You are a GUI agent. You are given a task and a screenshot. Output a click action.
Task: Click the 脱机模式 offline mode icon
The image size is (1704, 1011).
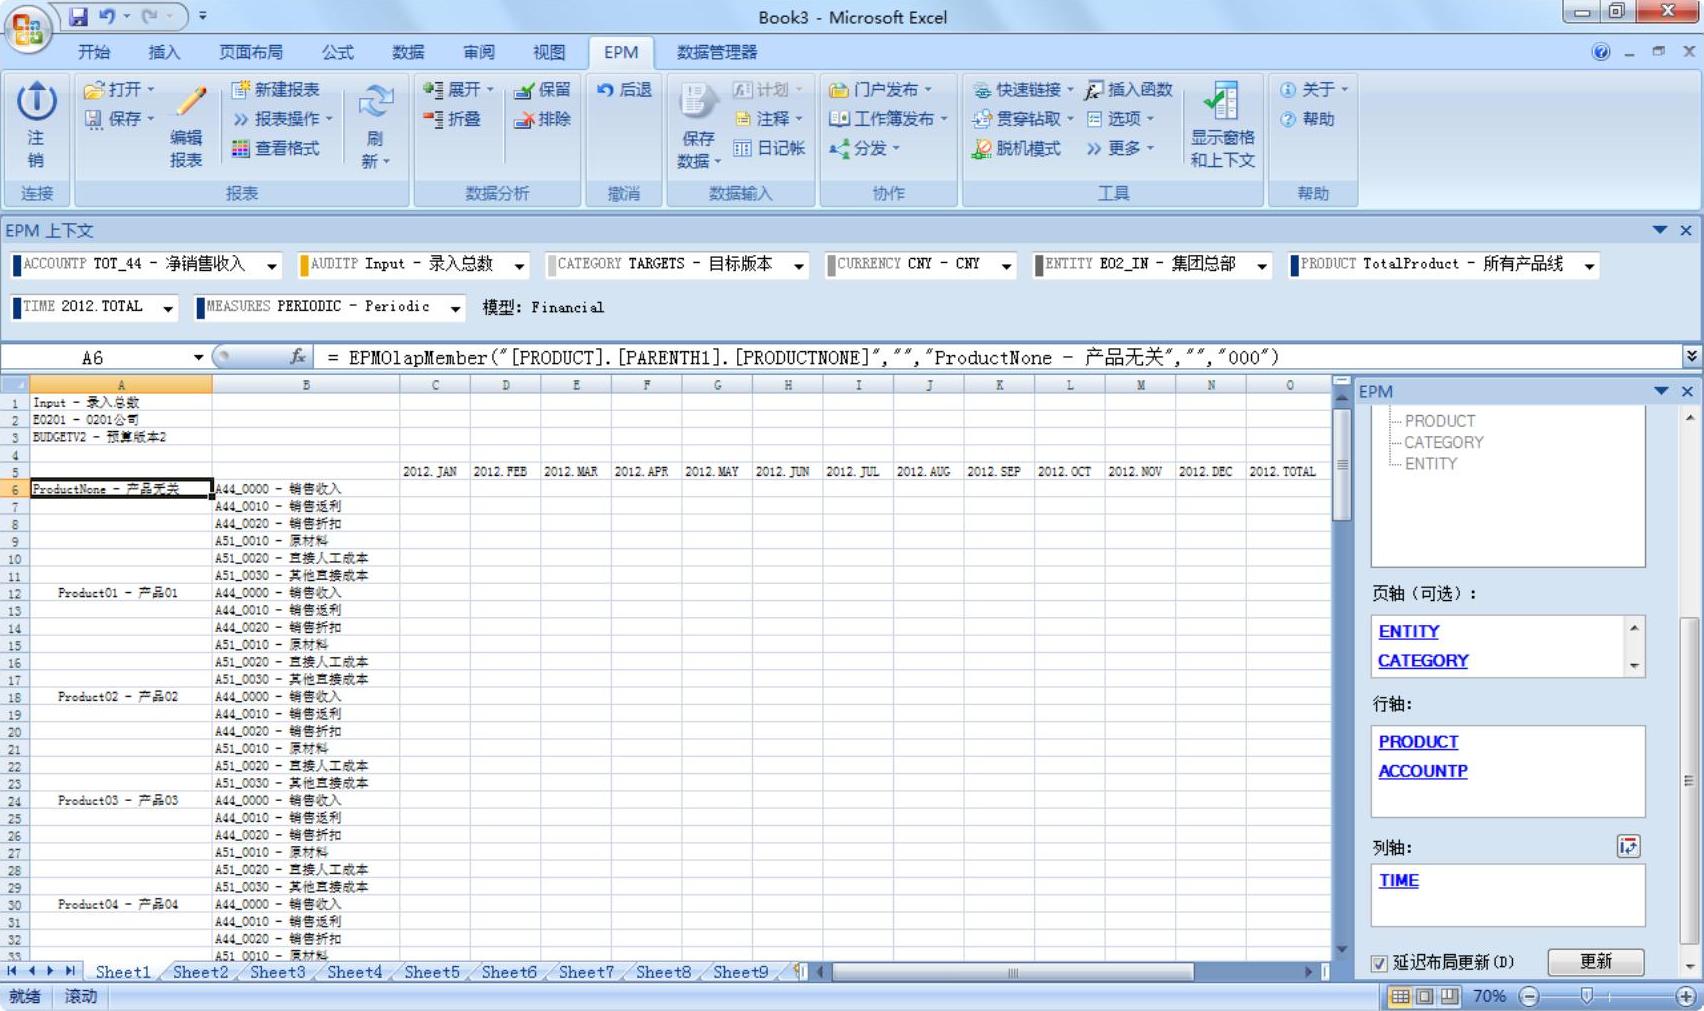click(981, 148)
